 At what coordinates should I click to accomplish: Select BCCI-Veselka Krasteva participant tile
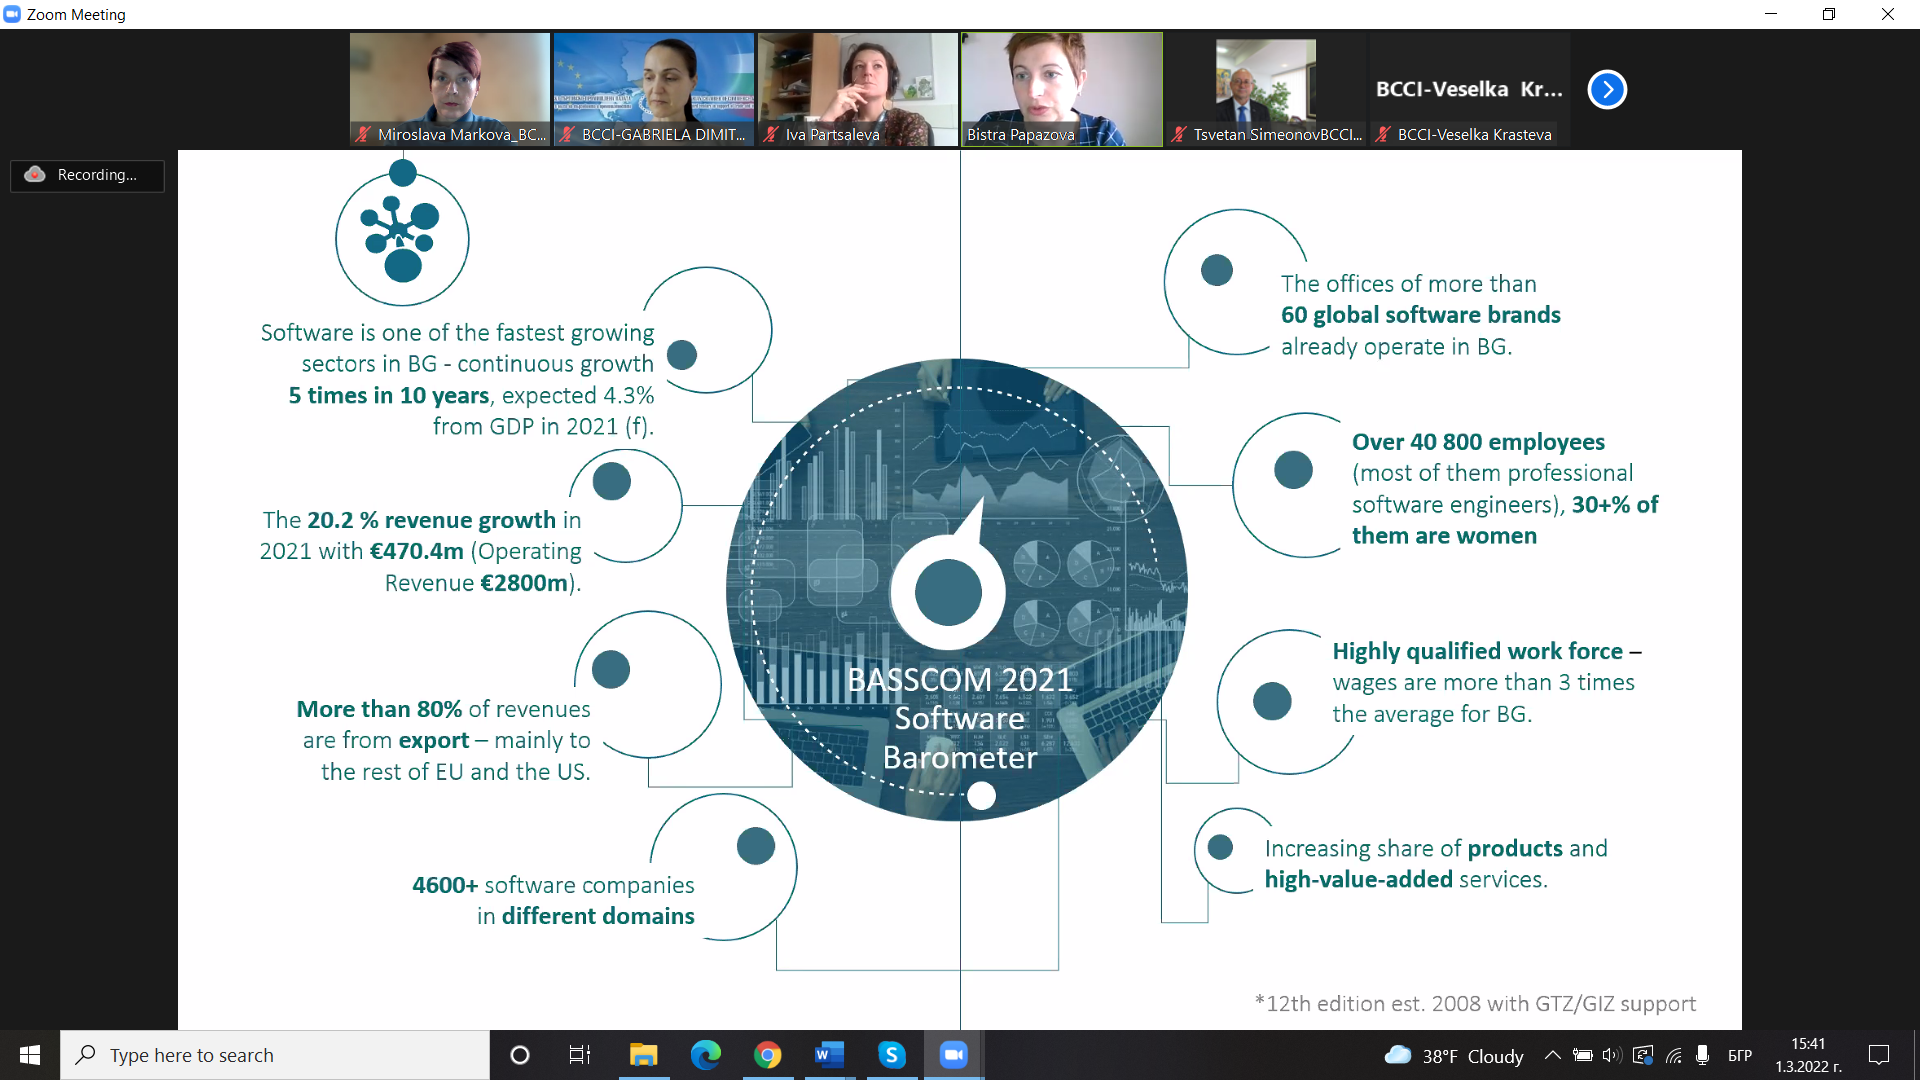[x=1470, y=90]
